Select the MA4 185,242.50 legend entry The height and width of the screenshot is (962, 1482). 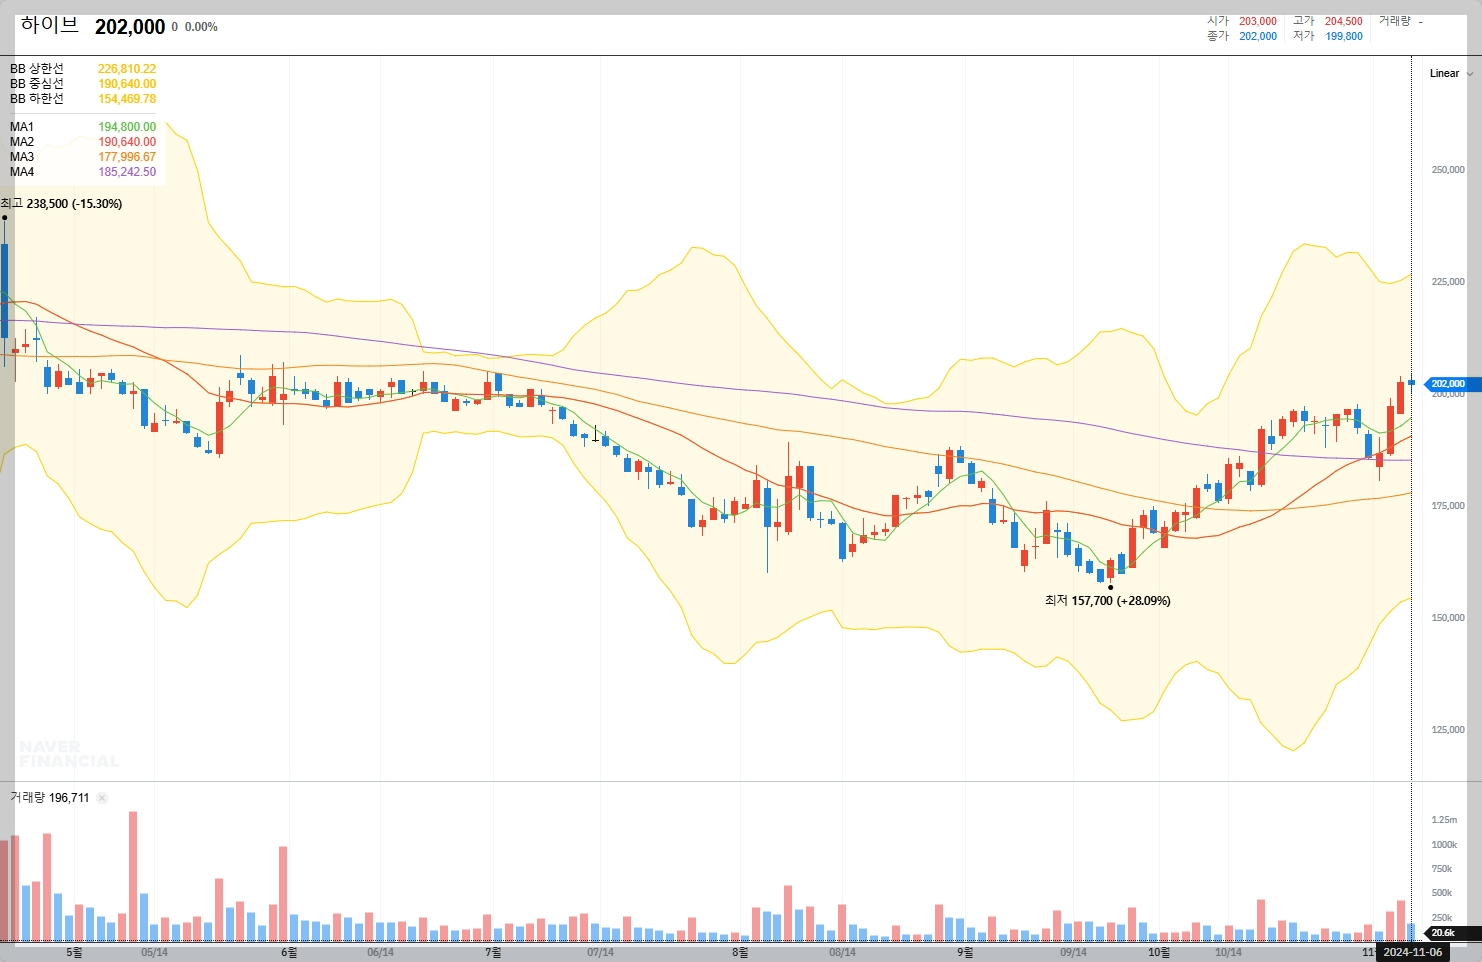(83, 172)
